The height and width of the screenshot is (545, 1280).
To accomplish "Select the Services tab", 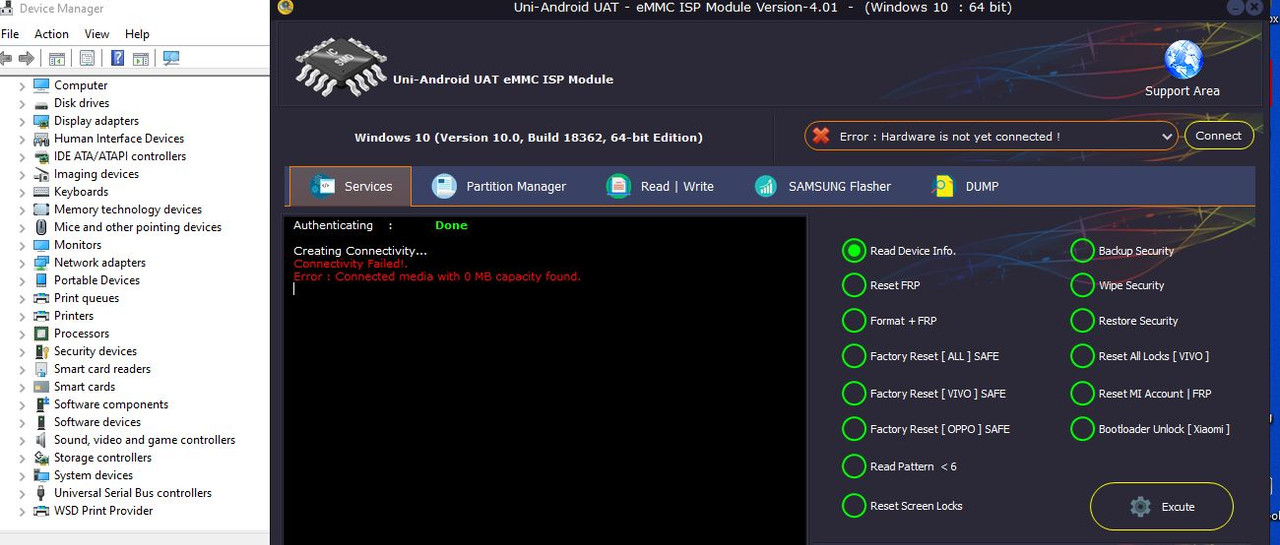I will pos(350,186).
